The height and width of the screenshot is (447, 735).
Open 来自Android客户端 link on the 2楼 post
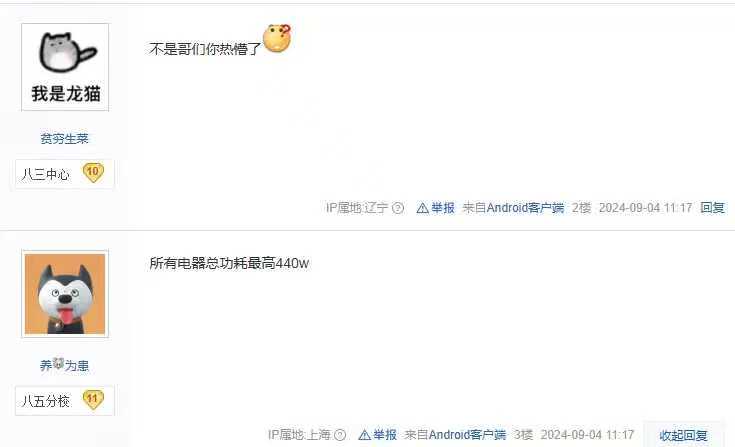pyautogui.click(x=513, y=208)
